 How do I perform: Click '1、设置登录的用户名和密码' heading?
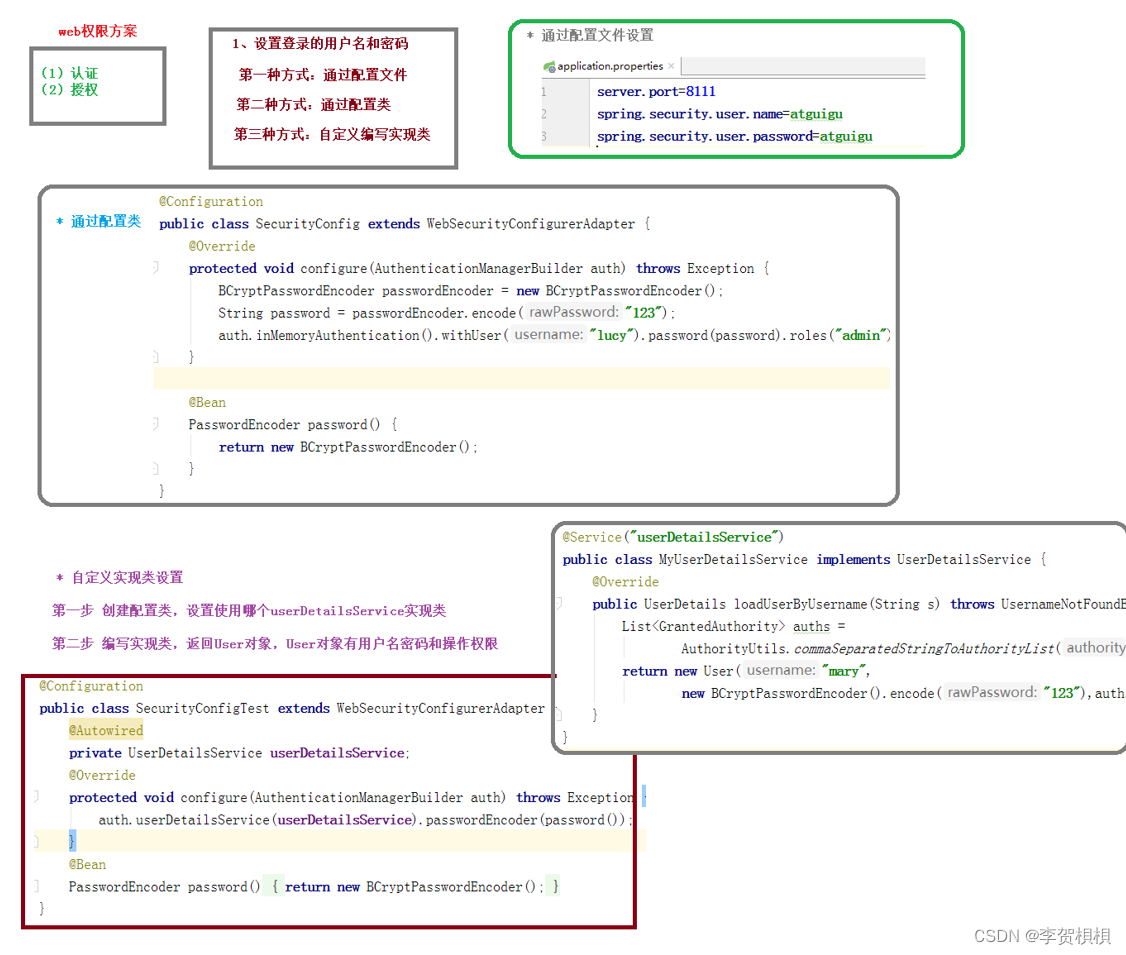click(x=320, y=44)
